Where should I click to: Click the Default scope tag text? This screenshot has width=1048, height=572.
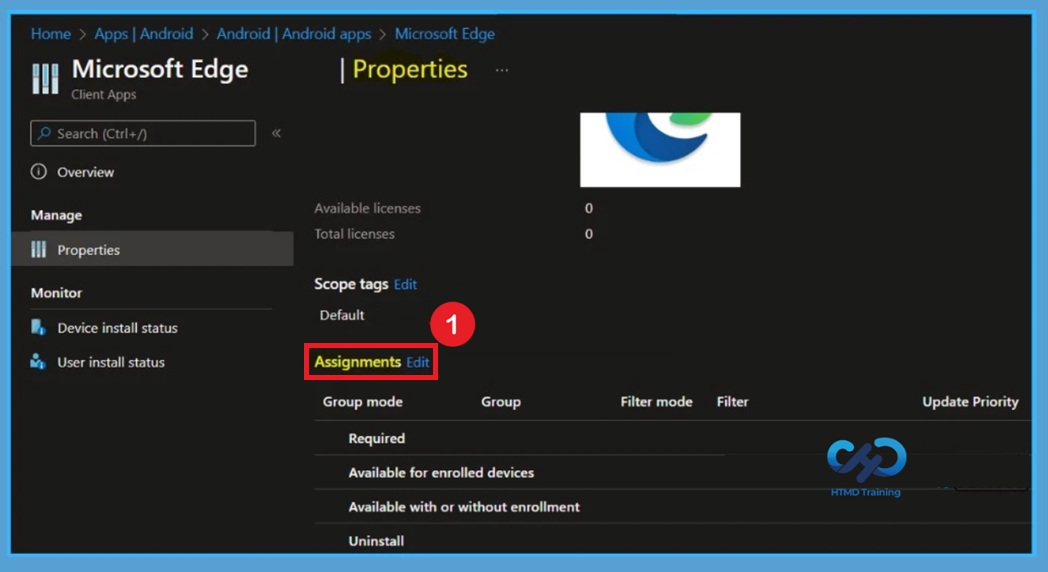click(x=342, y=315)
